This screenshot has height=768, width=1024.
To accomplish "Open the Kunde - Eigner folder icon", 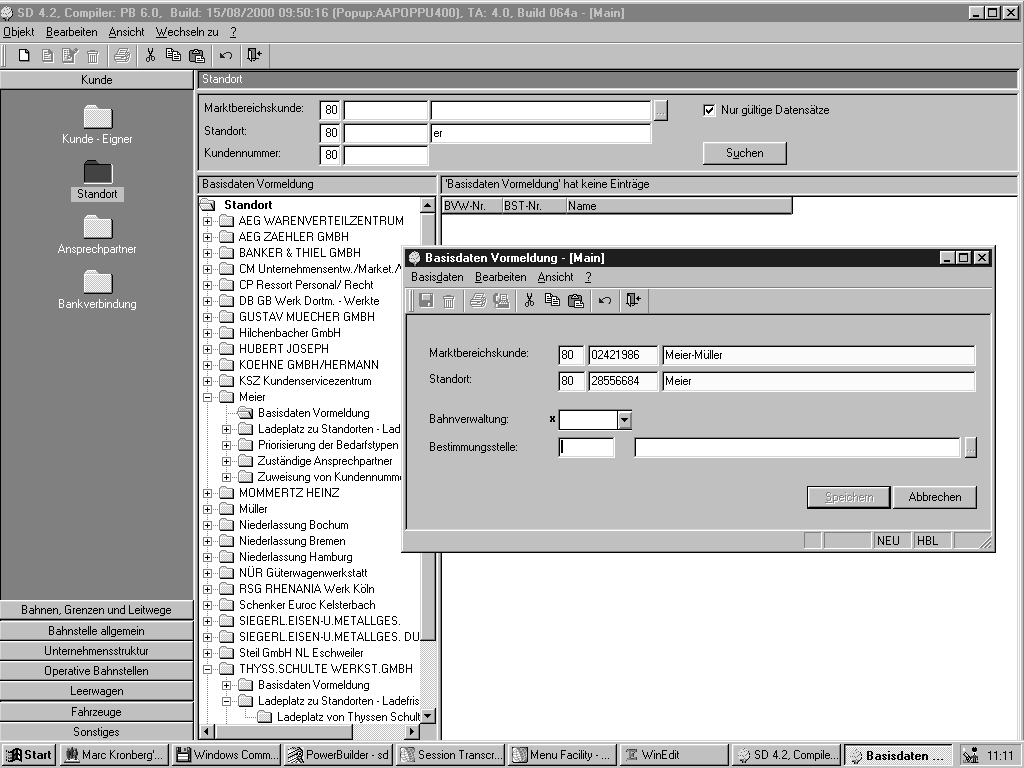I will click(97, 117).
